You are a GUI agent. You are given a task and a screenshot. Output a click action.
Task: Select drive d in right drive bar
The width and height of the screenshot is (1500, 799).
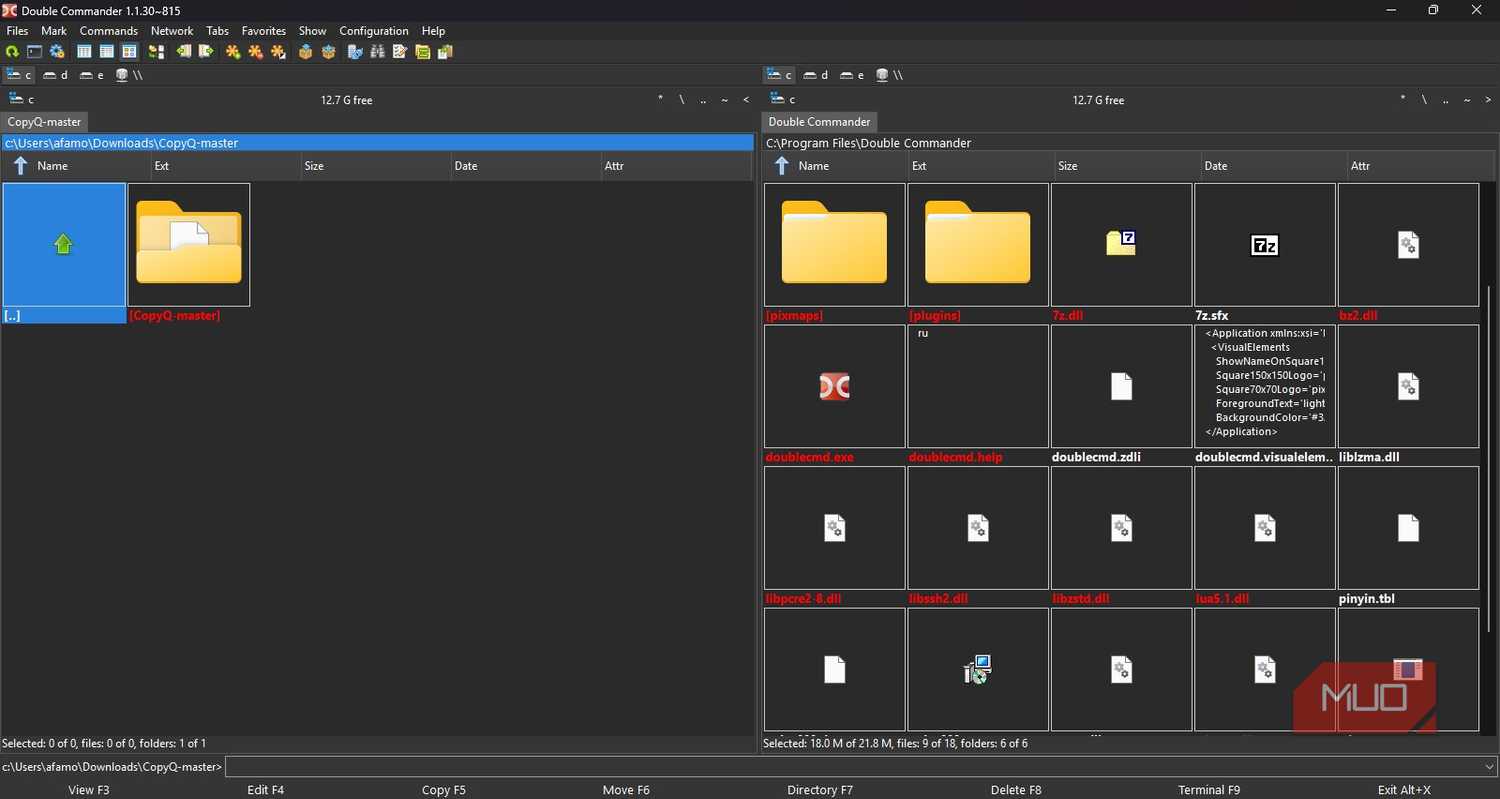pos(815,75)
